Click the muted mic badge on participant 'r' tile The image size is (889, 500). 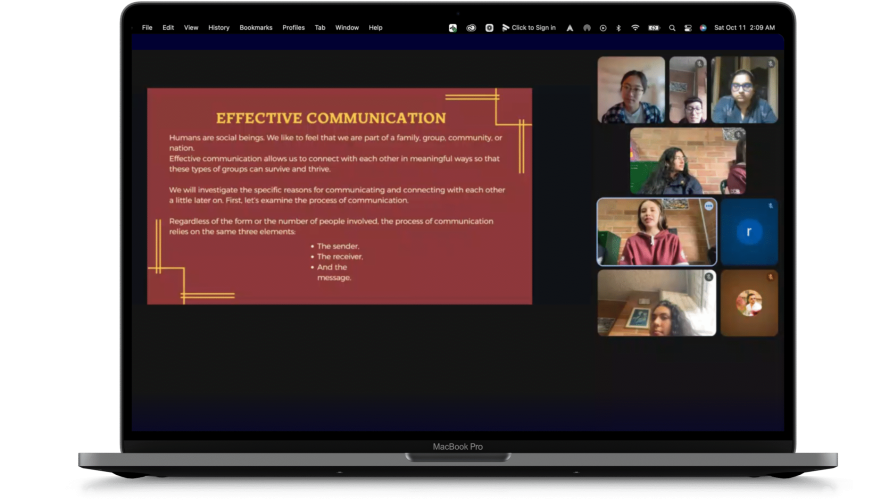click(x=771, y=204)
